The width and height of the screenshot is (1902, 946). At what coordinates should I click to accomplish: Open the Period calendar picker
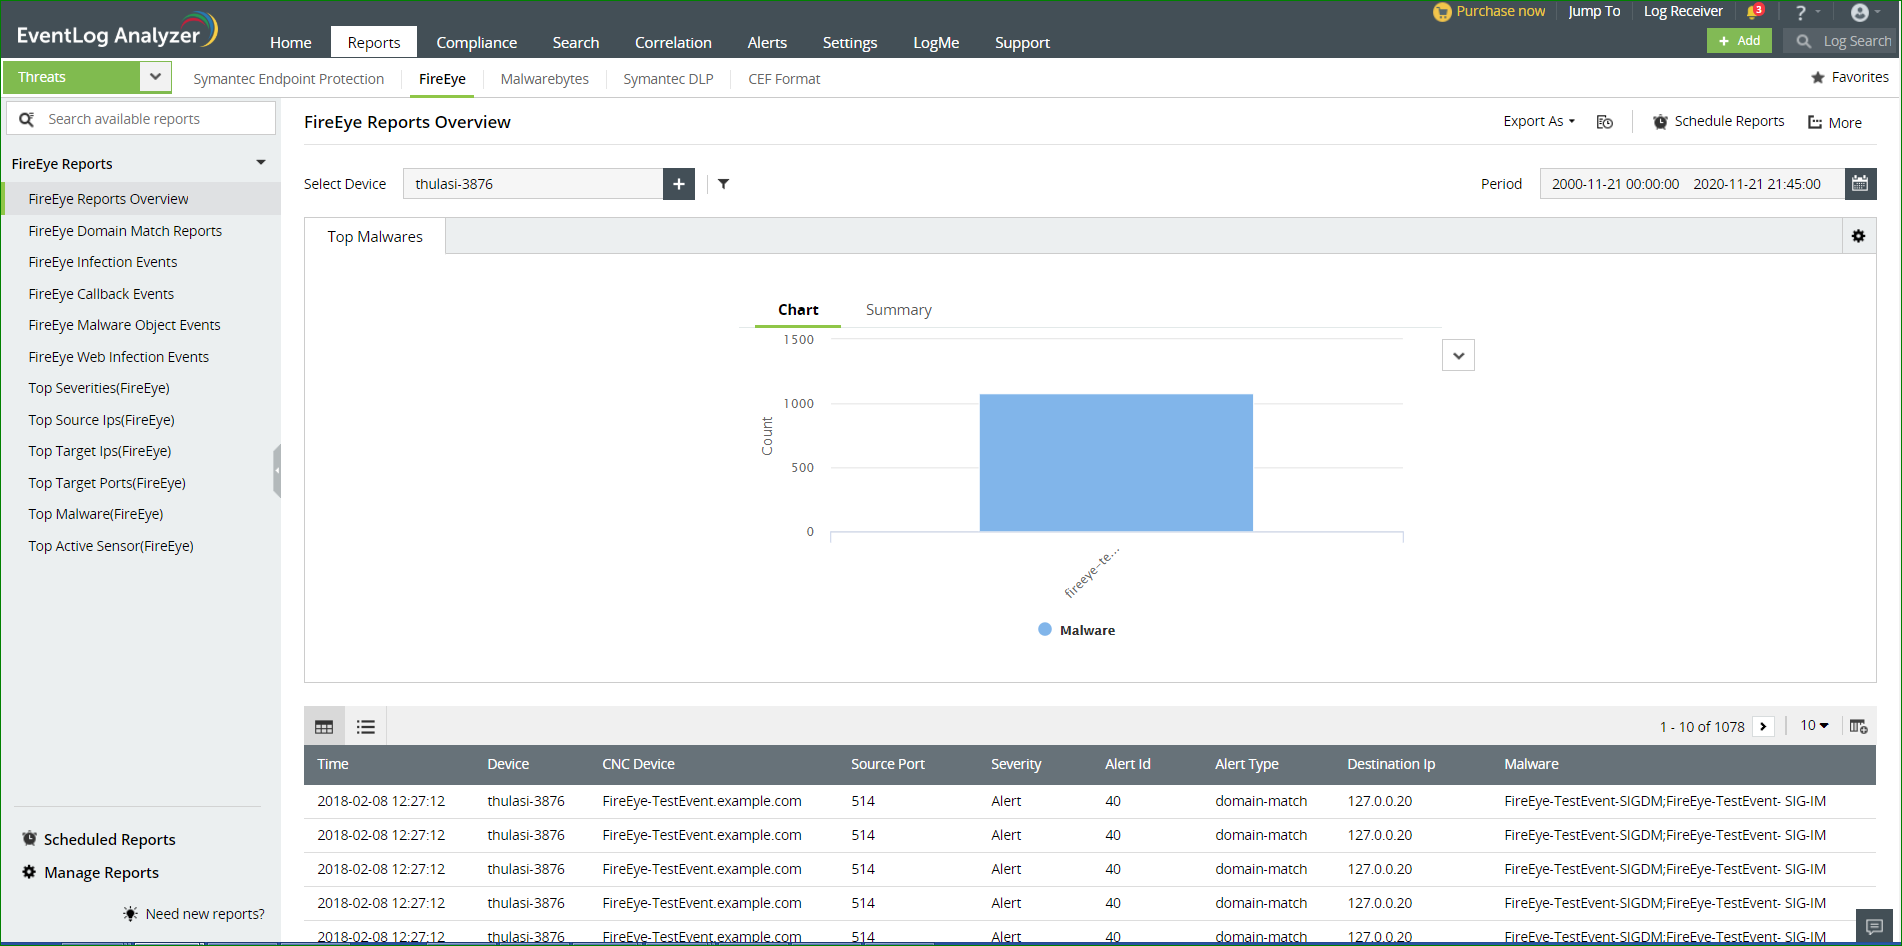[1860, 184]
